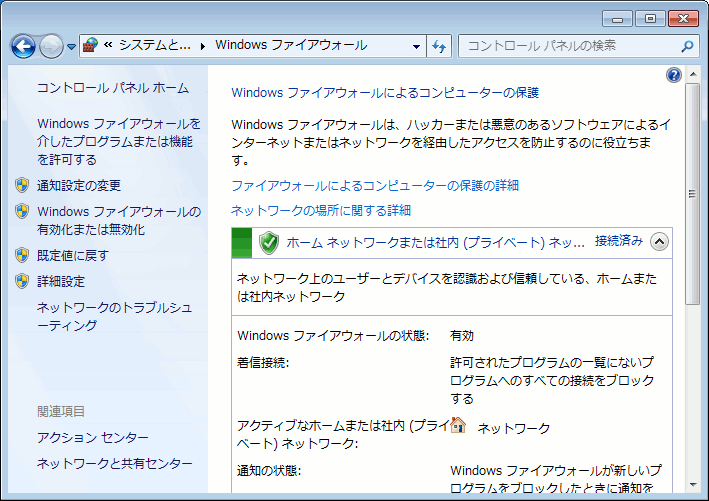Click the firewall icon in address bar

click(90, 46)
